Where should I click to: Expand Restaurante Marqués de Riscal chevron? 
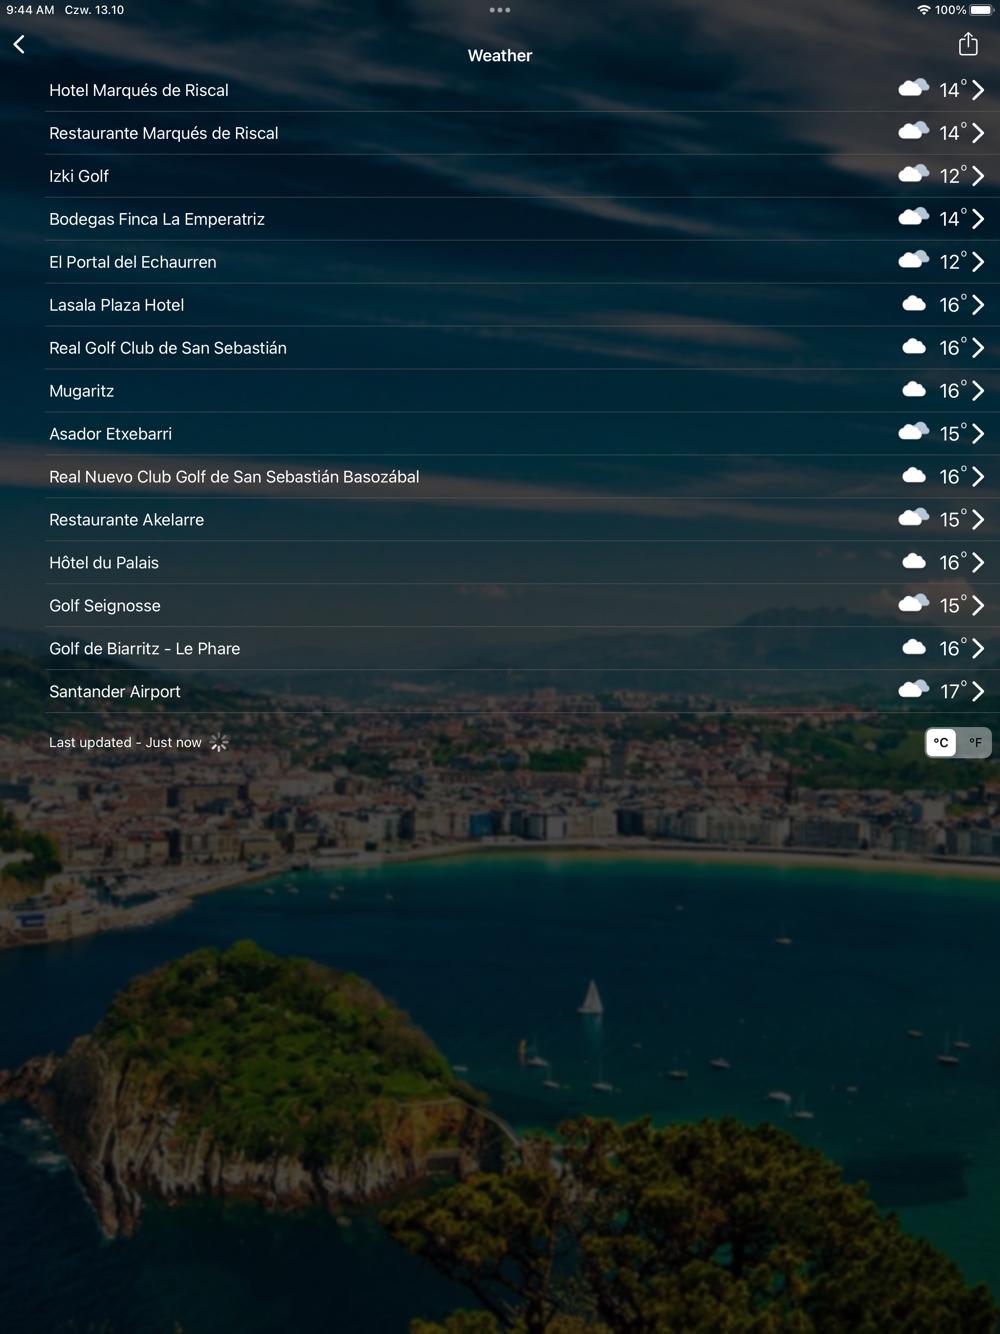pyautogui.click(x=978, y=133)
